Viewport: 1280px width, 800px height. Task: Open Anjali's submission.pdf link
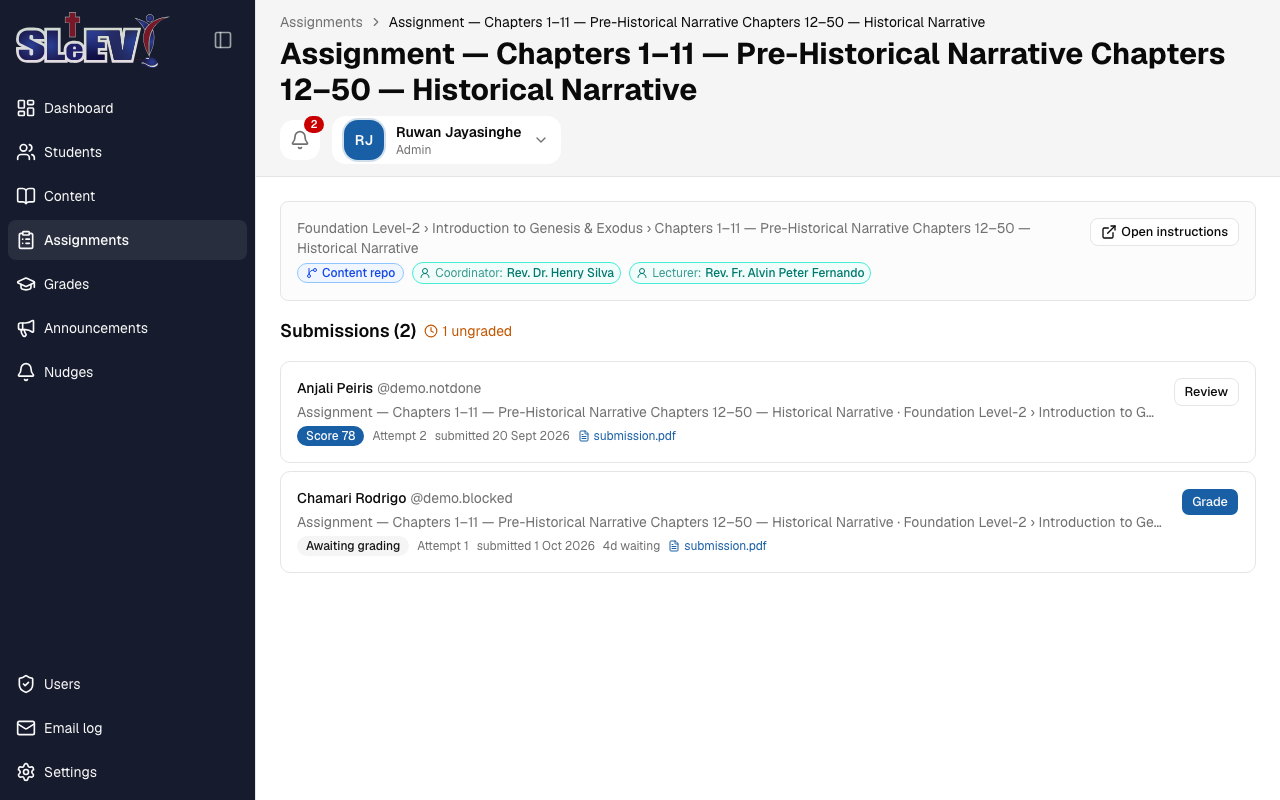pos(627,436)
